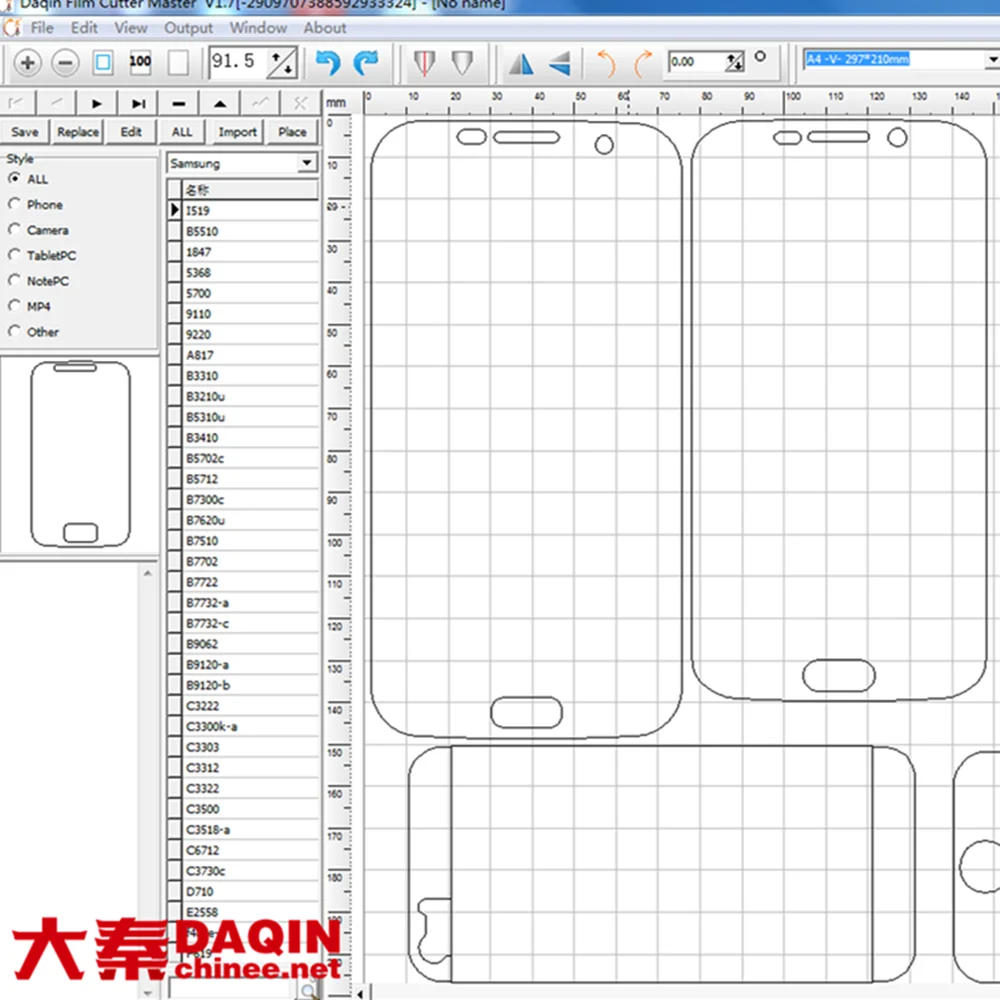Open the Window menu
This screenshot has height=1000, width=1000.
pyautogui.click(x=258, y=28)
